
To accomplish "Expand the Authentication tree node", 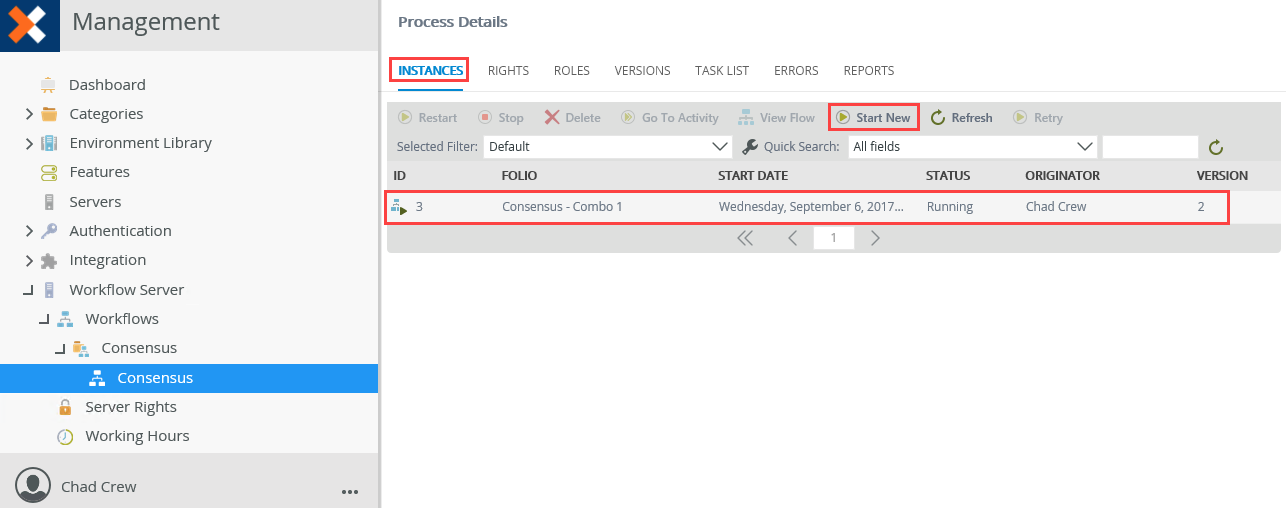I will pos(29,231).
